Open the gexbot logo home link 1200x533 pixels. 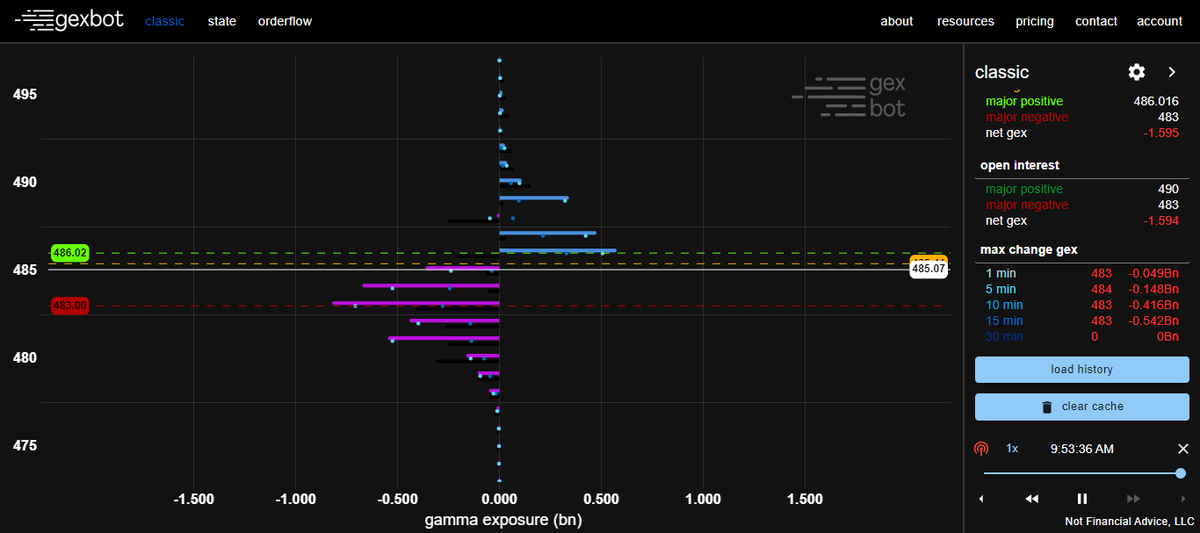click(69, 20)
